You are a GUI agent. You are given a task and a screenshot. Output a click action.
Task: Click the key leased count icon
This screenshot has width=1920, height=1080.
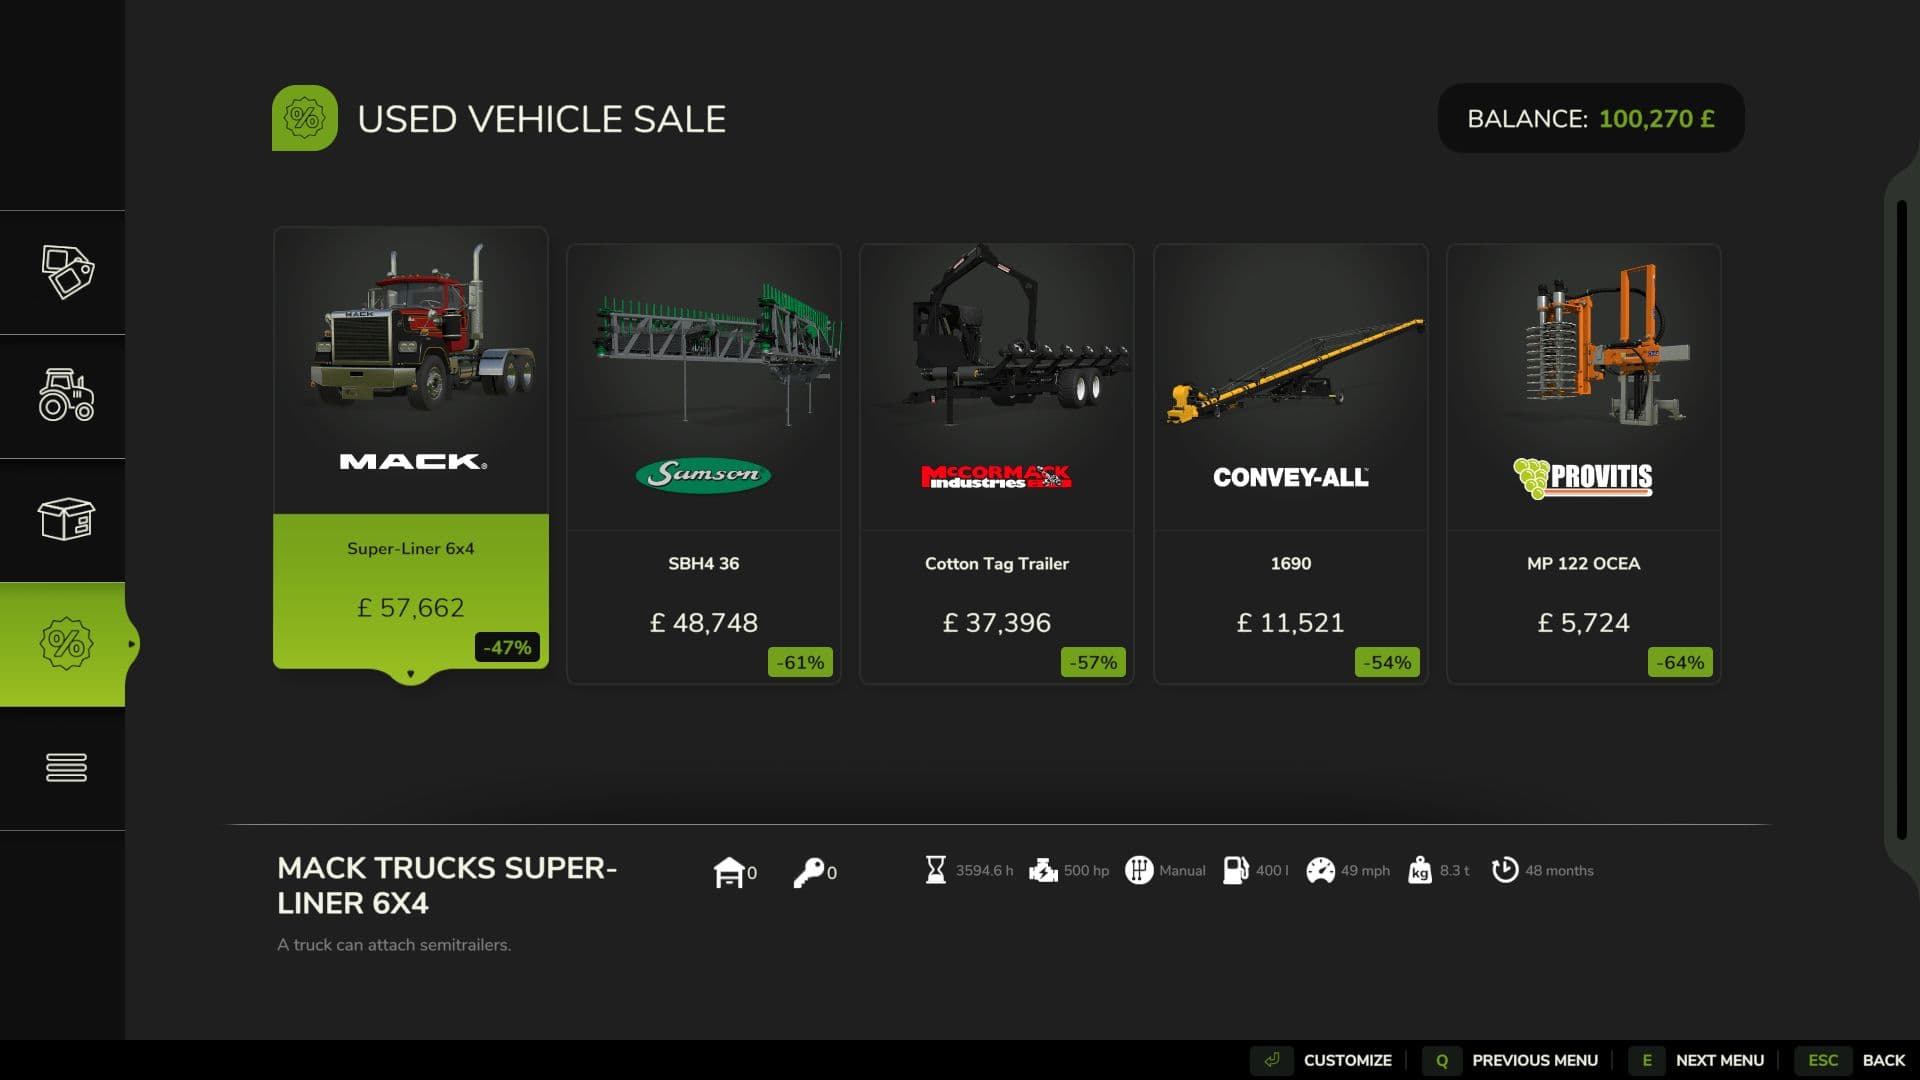click(809, 872)
